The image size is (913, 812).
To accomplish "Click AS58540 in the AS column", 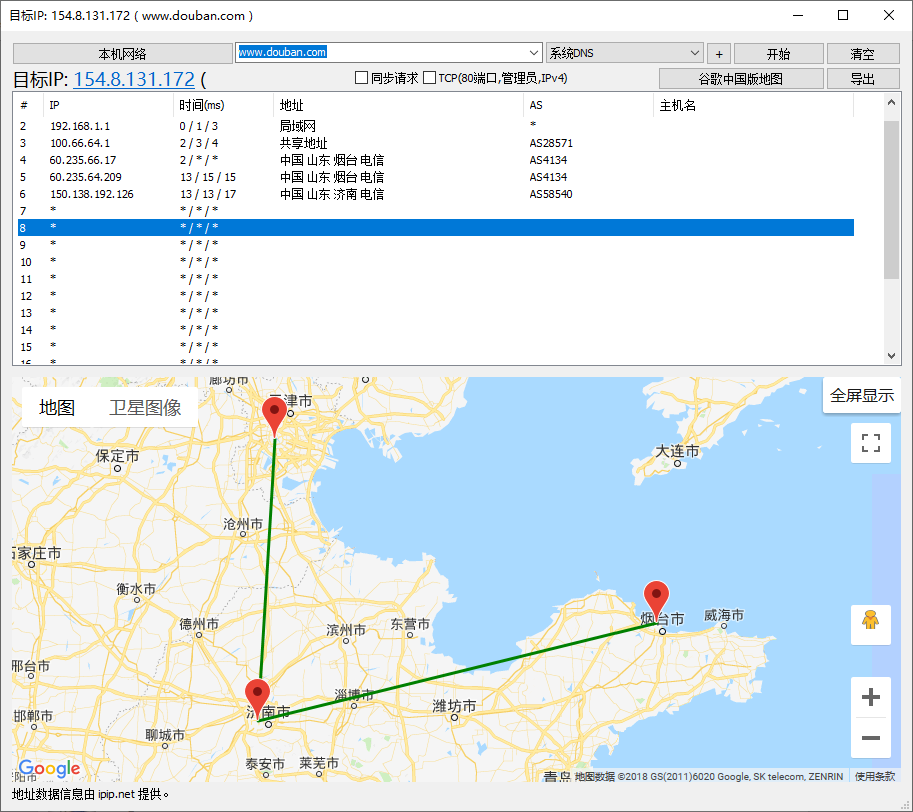I will (x=551, y=194).
